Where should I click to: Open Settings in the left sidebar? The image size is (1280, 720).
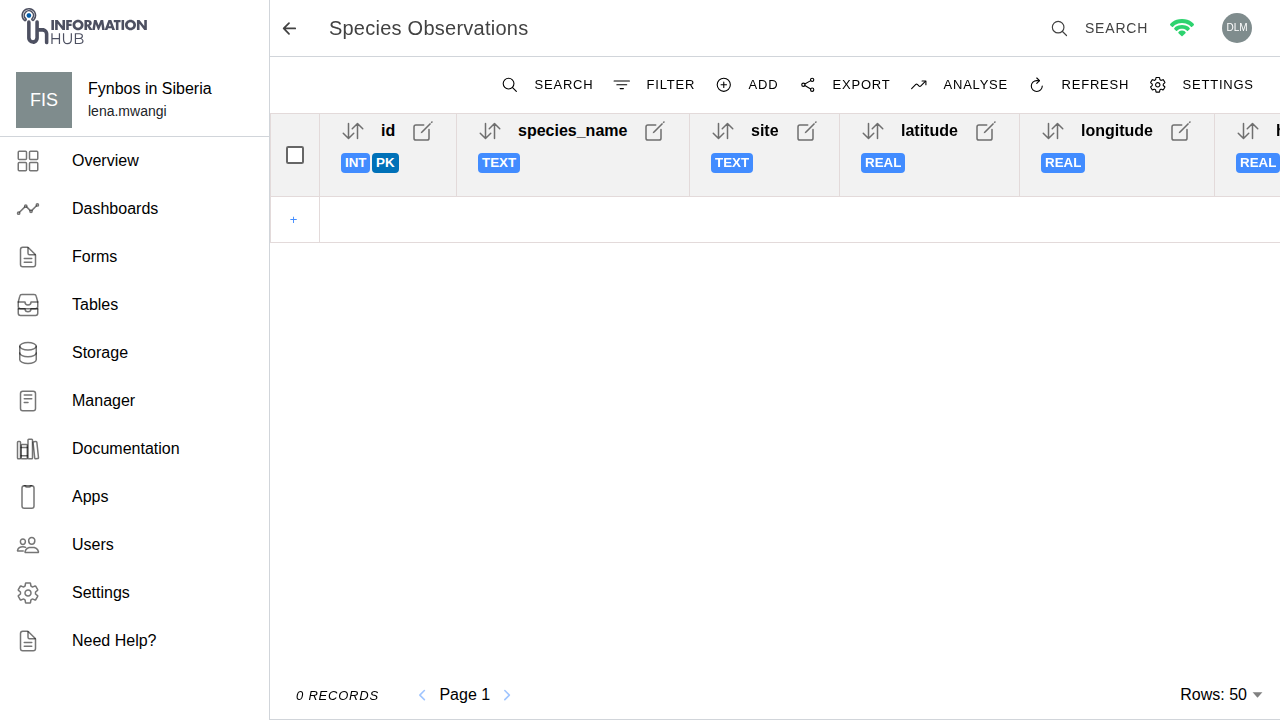135,593
